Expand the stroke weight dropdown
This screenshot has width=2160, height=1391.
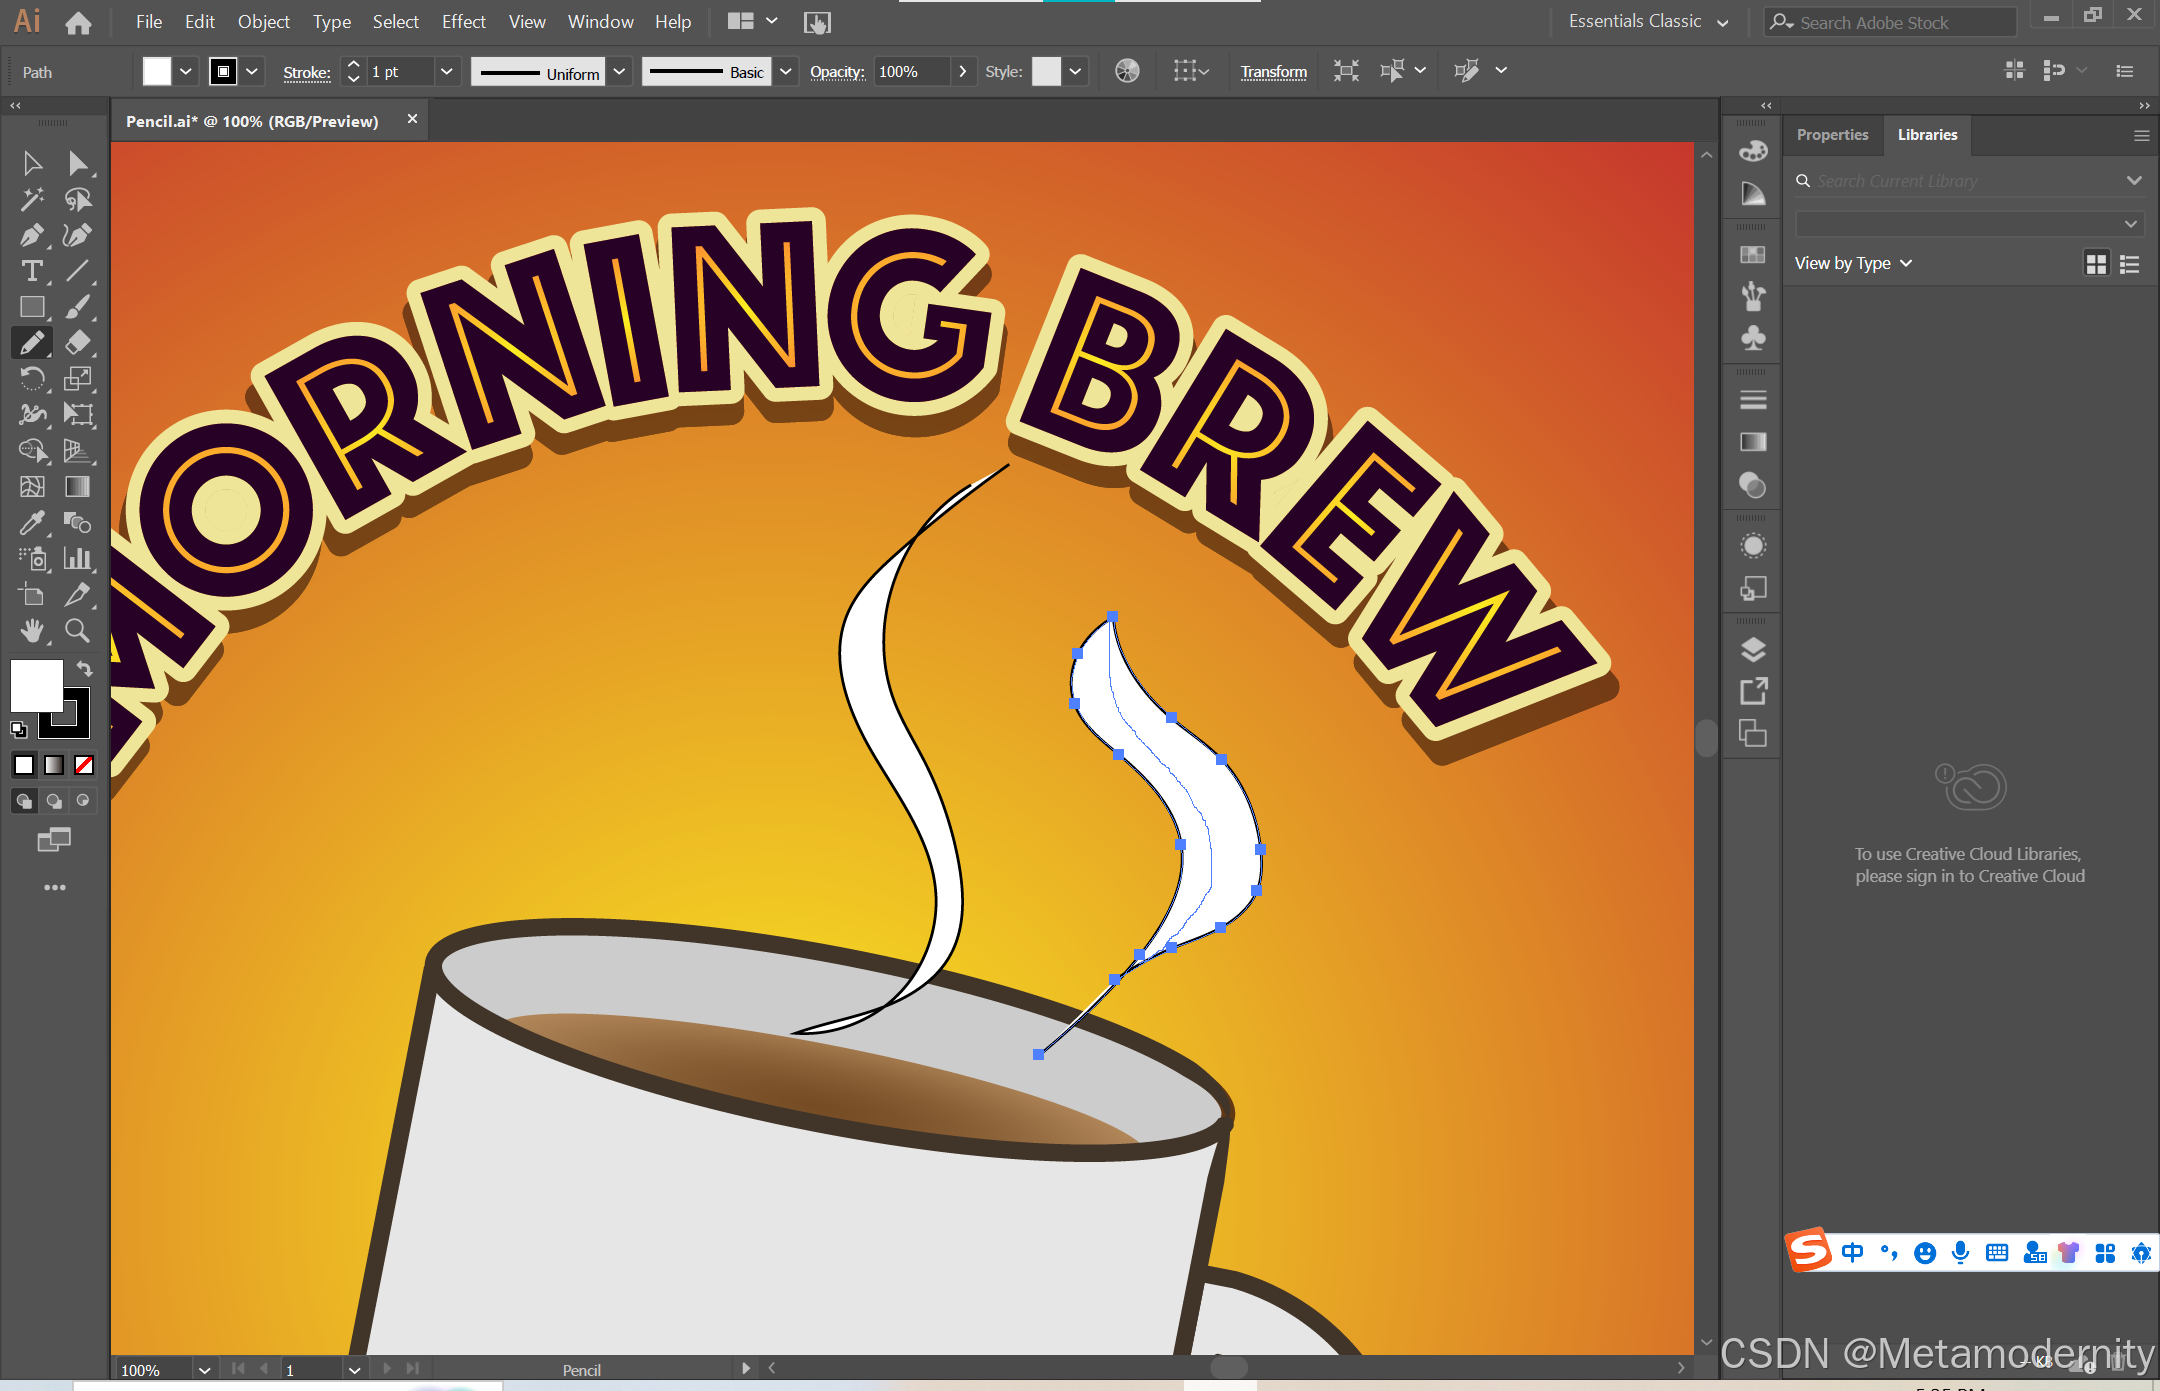[447, 72]
